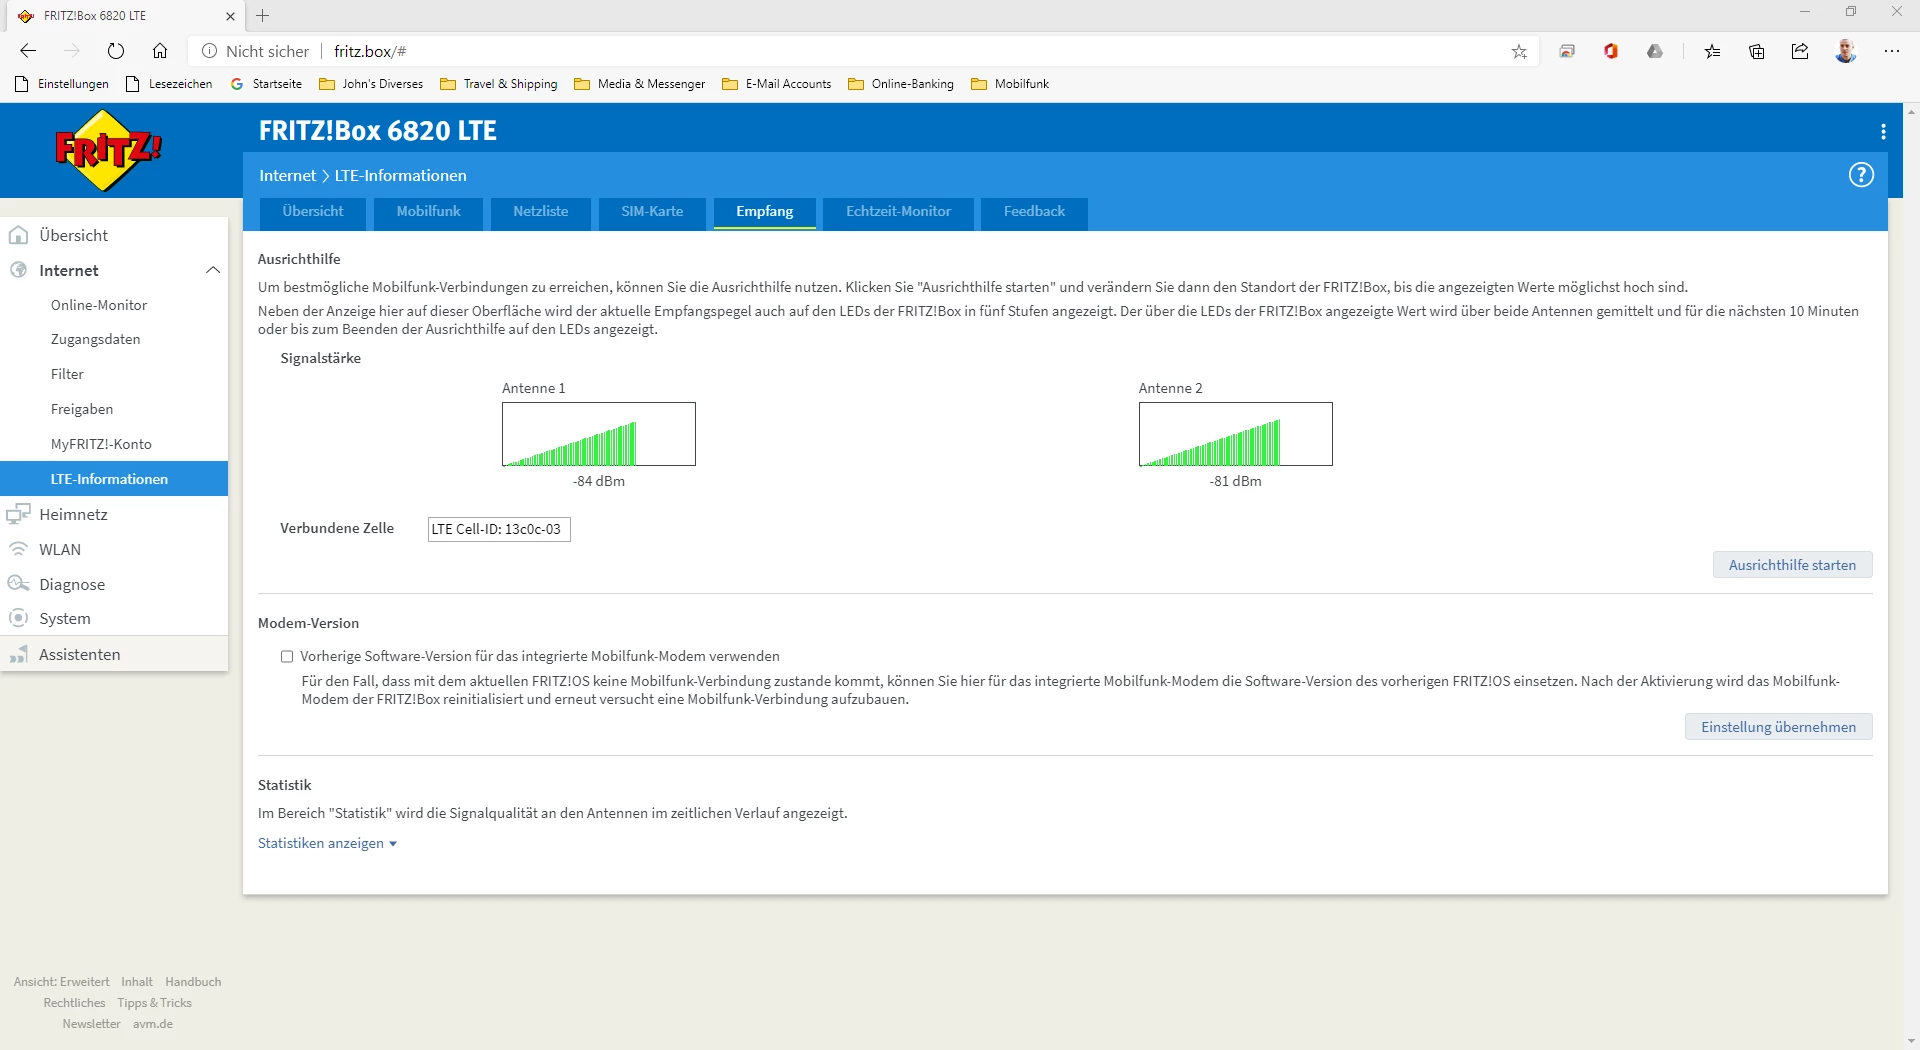
Task: Switch to the Feedback tab
Action: pyautogui.click(x=1034, y=212)
